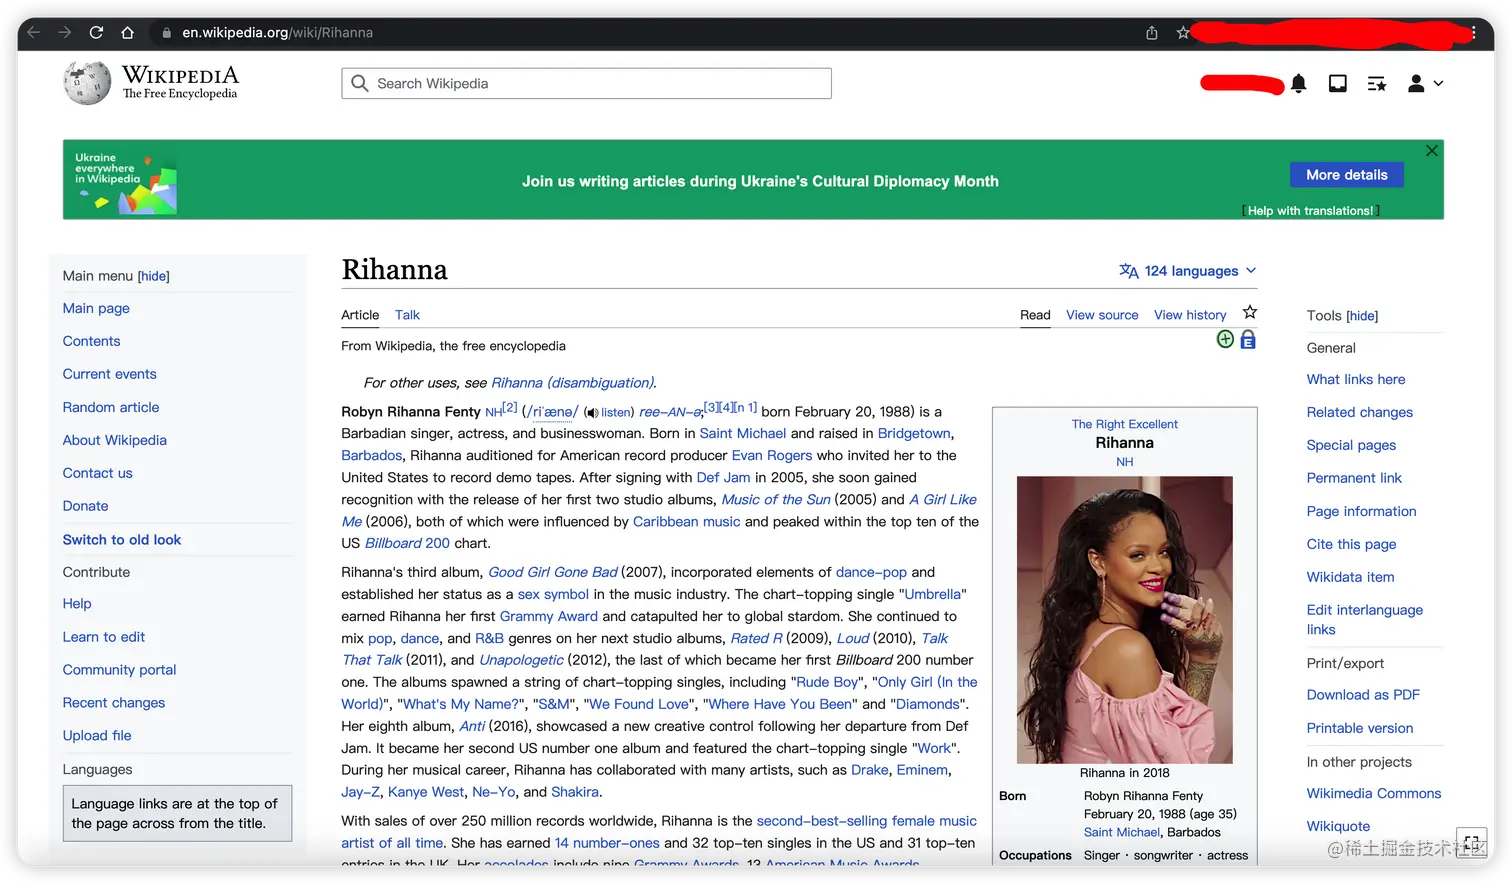Click the magnifying glass in the search bar
Viewport: 1512px width, 883px height.
[x=360, y=83]
